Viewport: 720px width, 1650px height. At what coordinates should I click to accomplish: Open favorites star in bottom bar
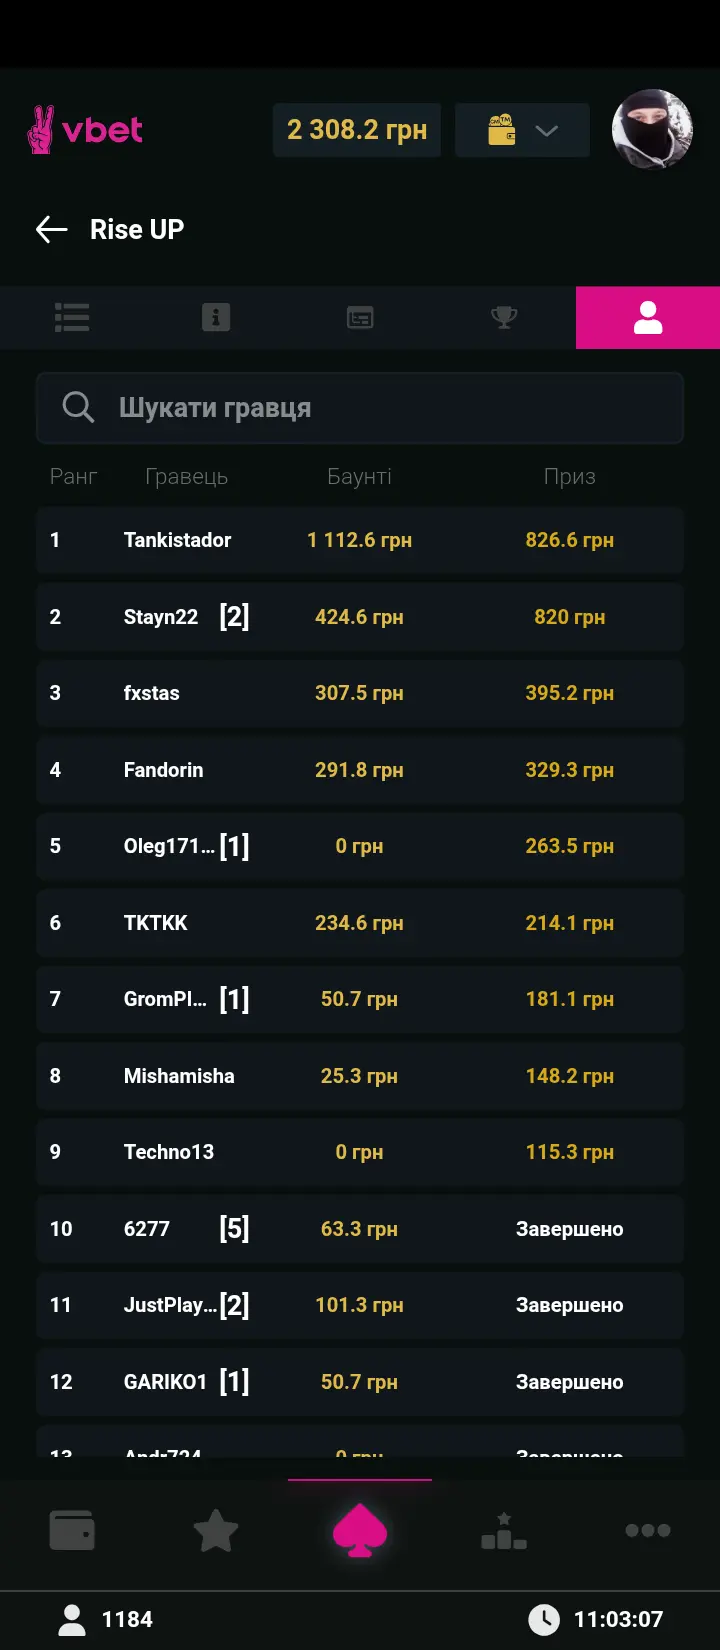point(216,1531)
